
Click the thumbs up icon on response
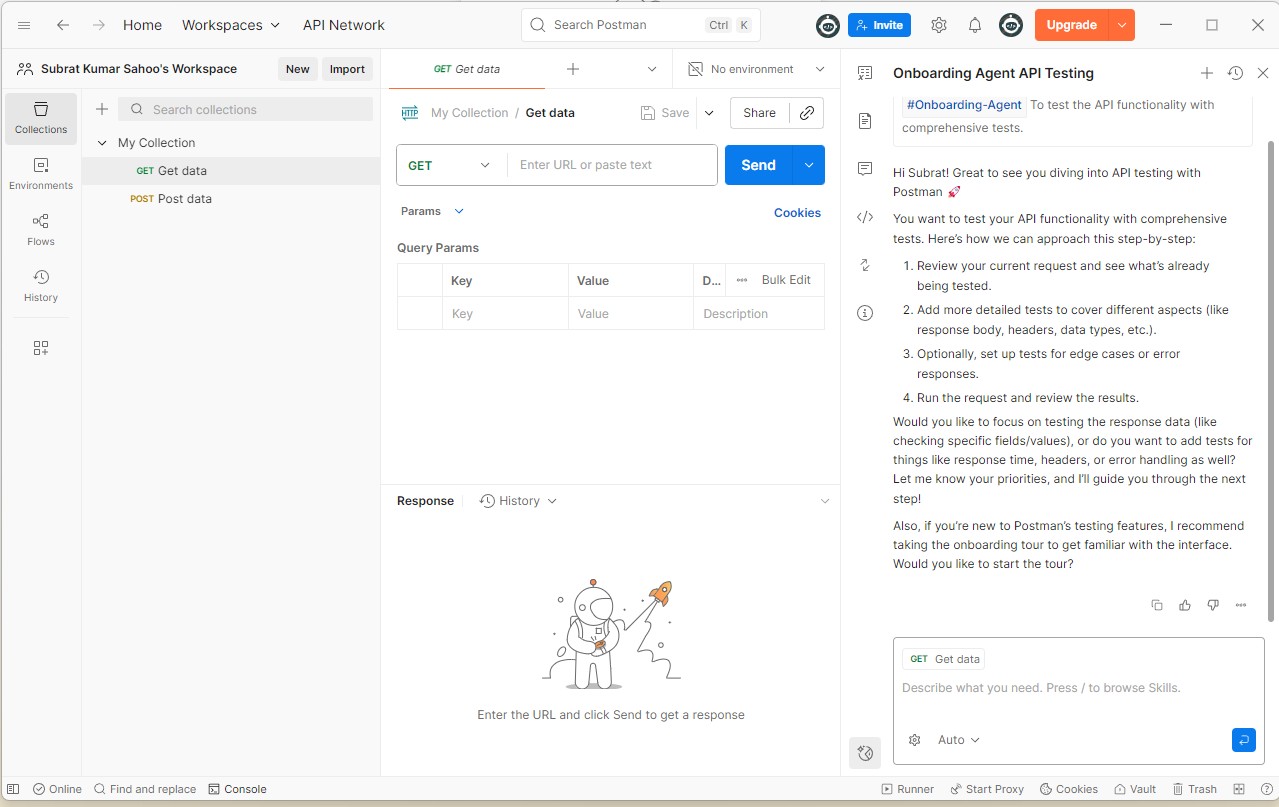(1185, 605)
